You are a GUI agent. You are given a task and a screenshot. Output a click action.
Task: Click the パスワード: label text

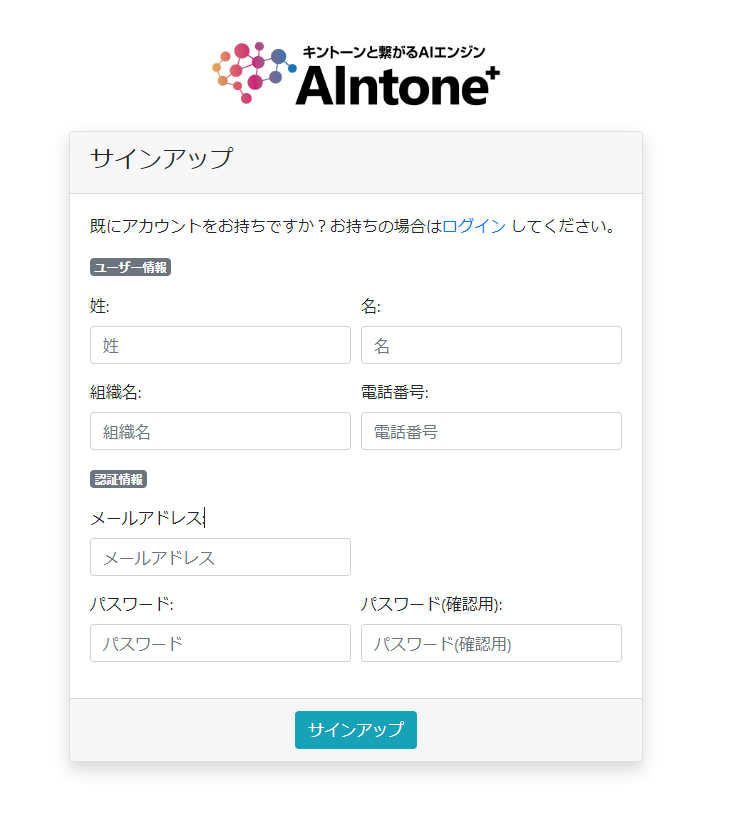[132, 604]
